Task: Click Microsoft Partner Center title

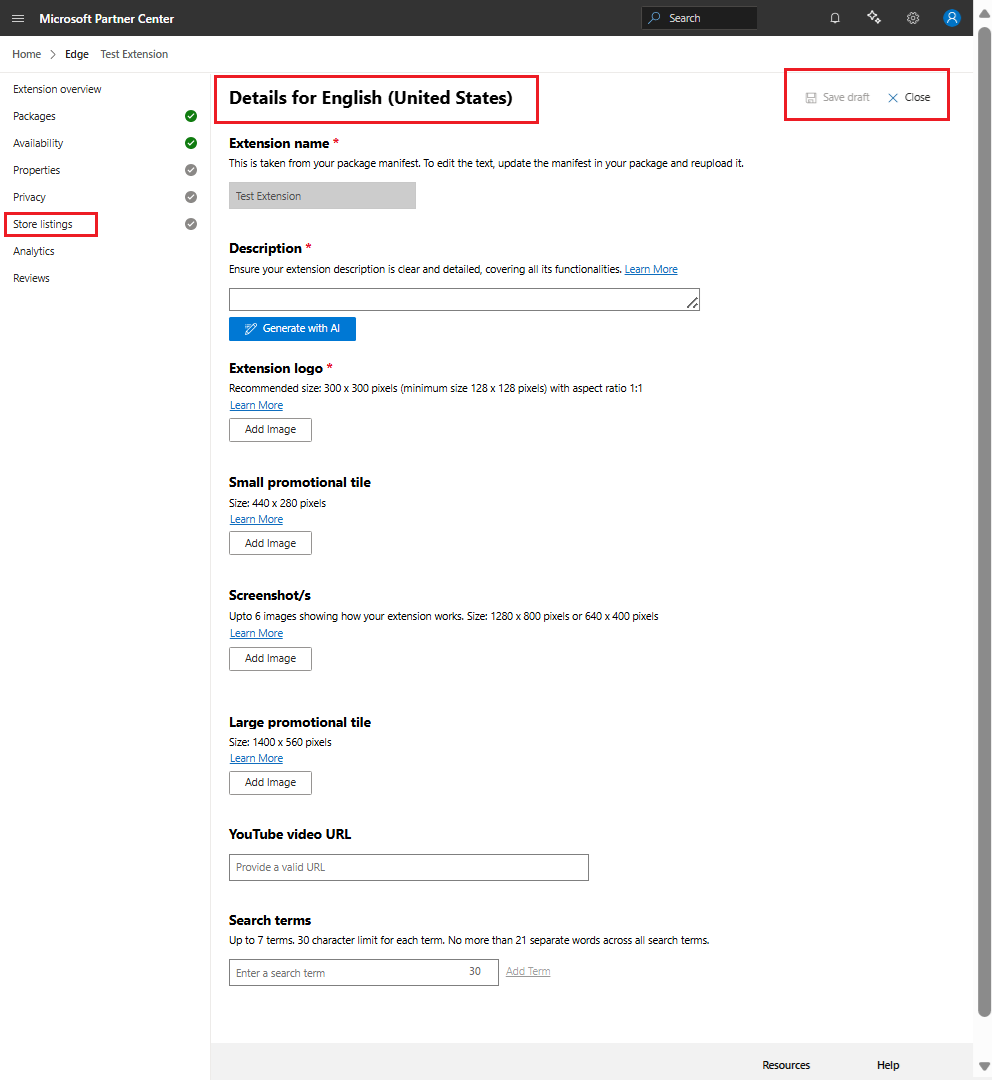Action: click(x=107, y=19)
